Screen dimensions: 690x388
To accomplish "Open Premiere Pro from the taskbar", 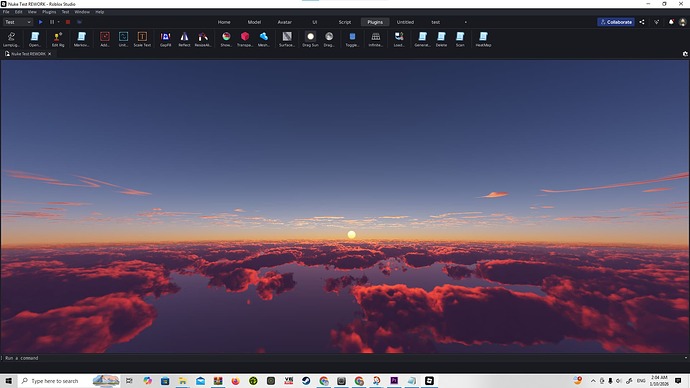I will click(394, 381).
